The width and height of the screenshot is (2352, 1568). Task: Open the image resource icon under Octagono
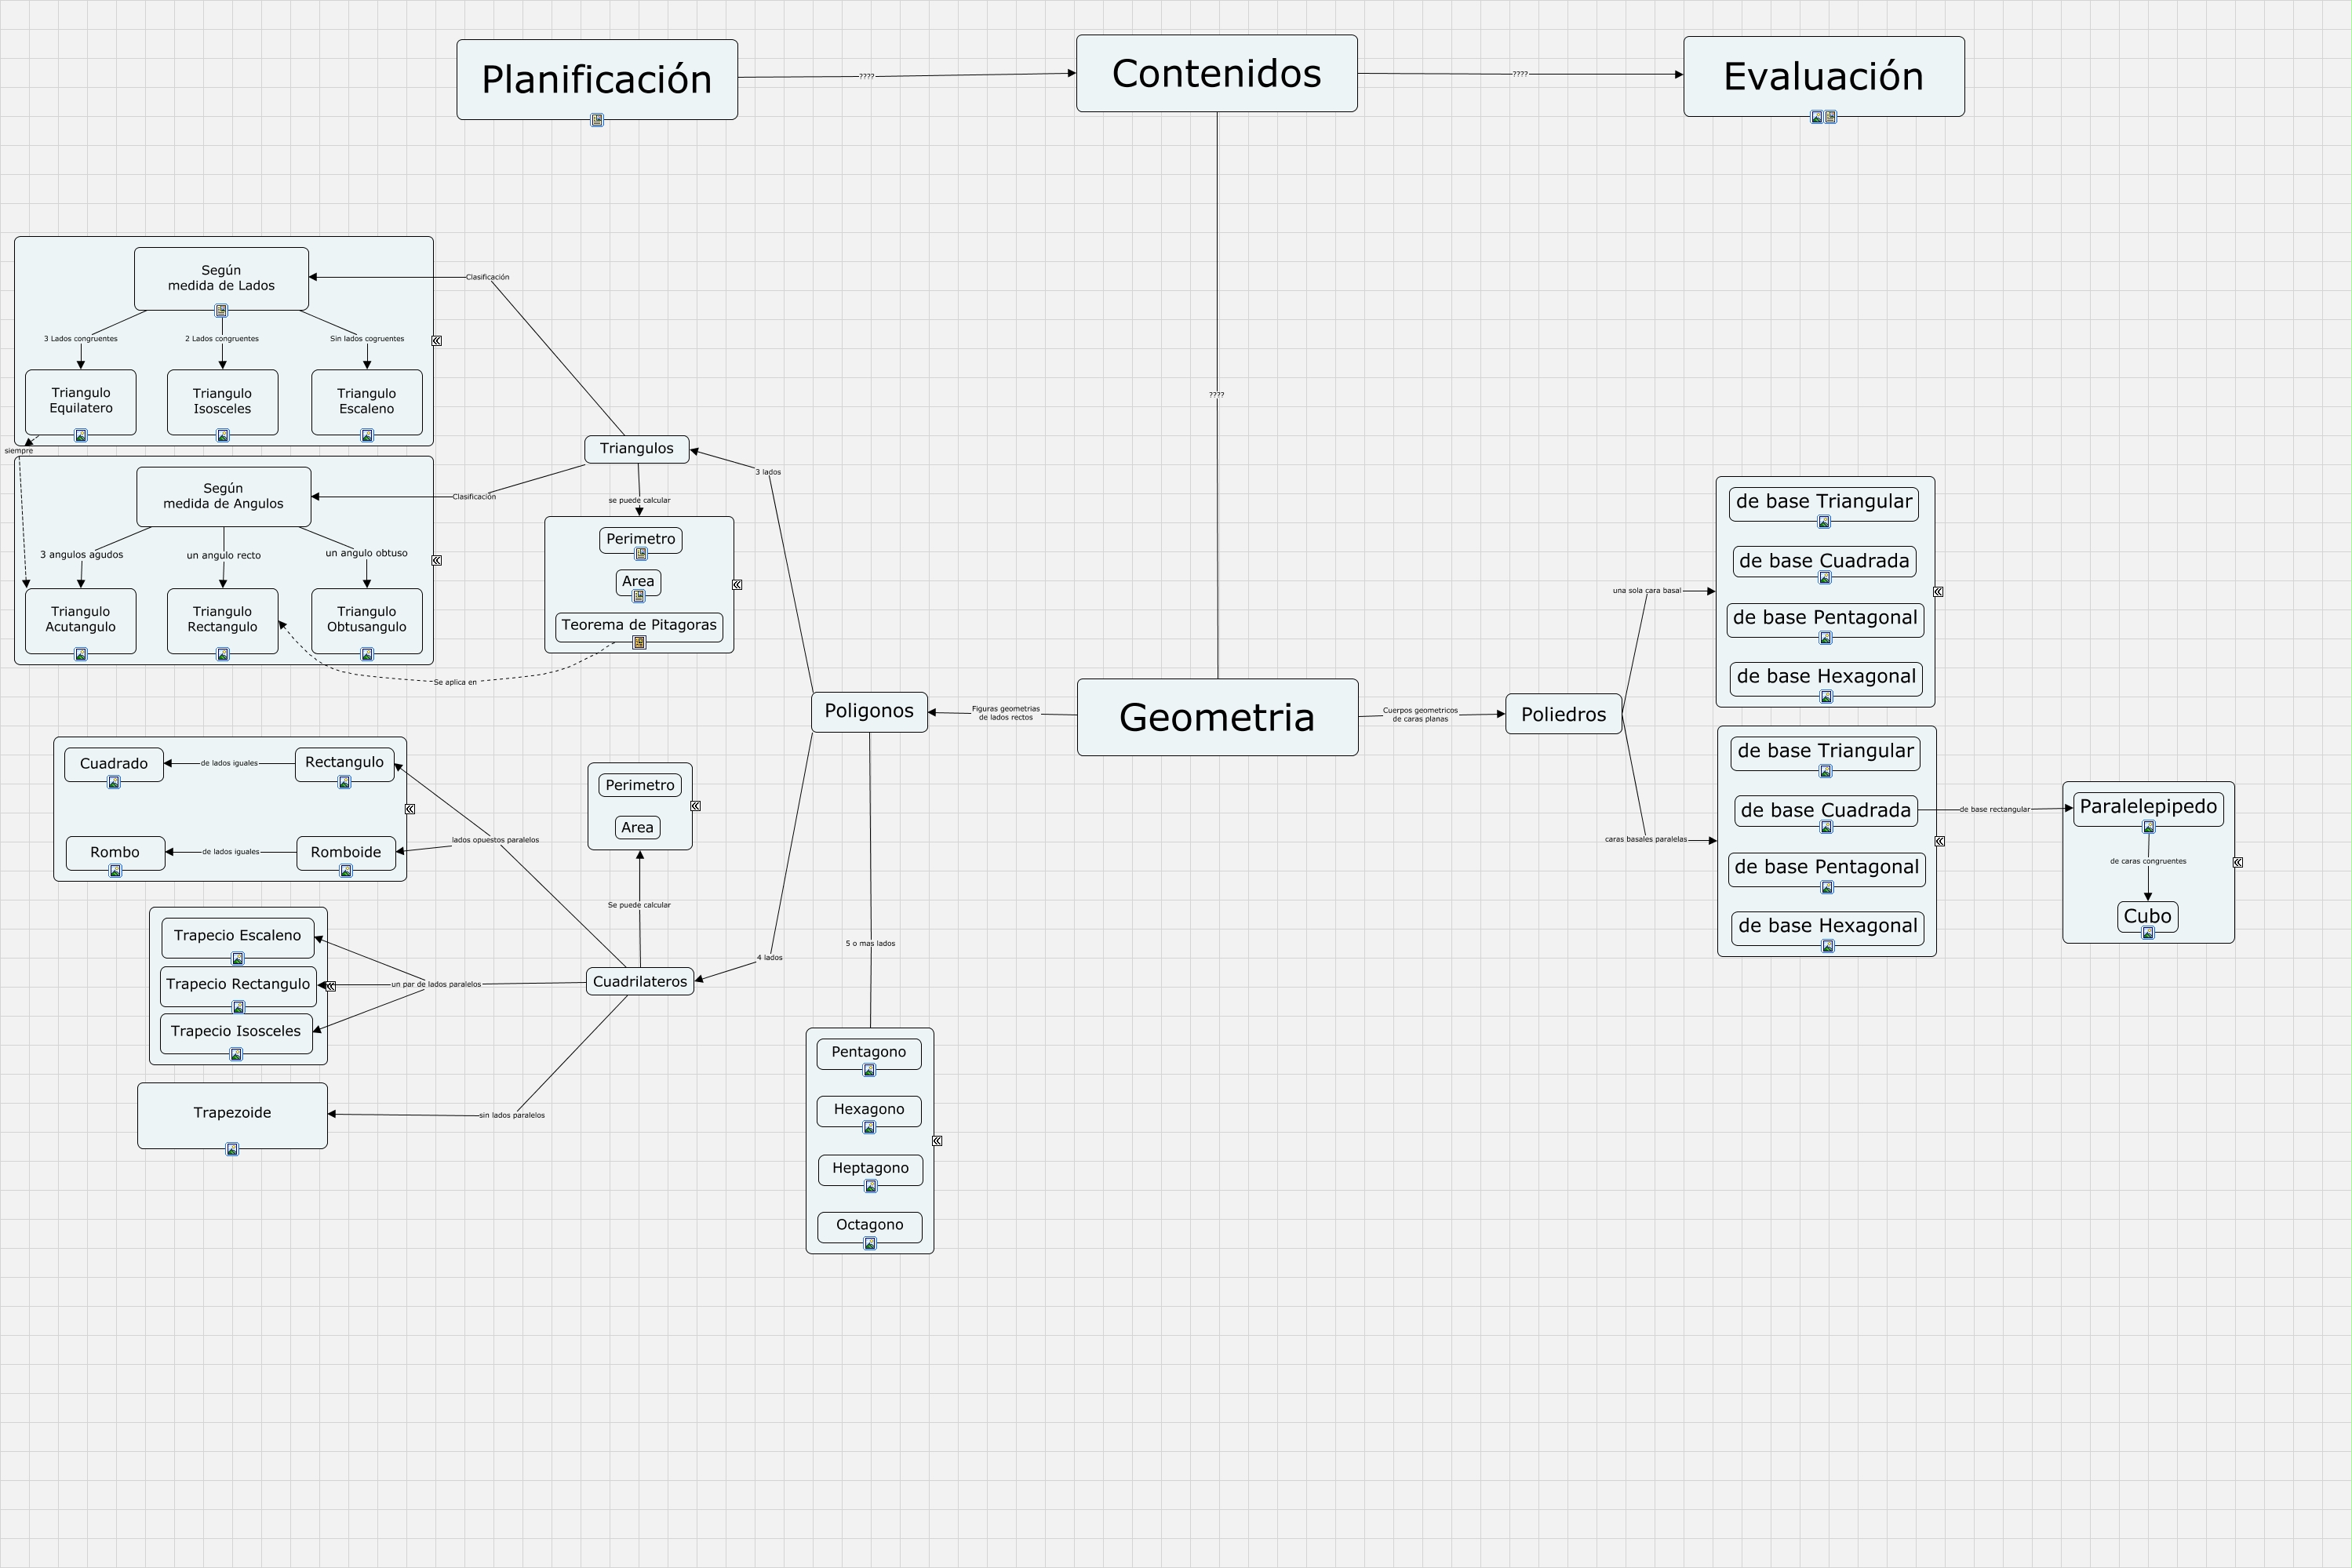click(870, 1243)
